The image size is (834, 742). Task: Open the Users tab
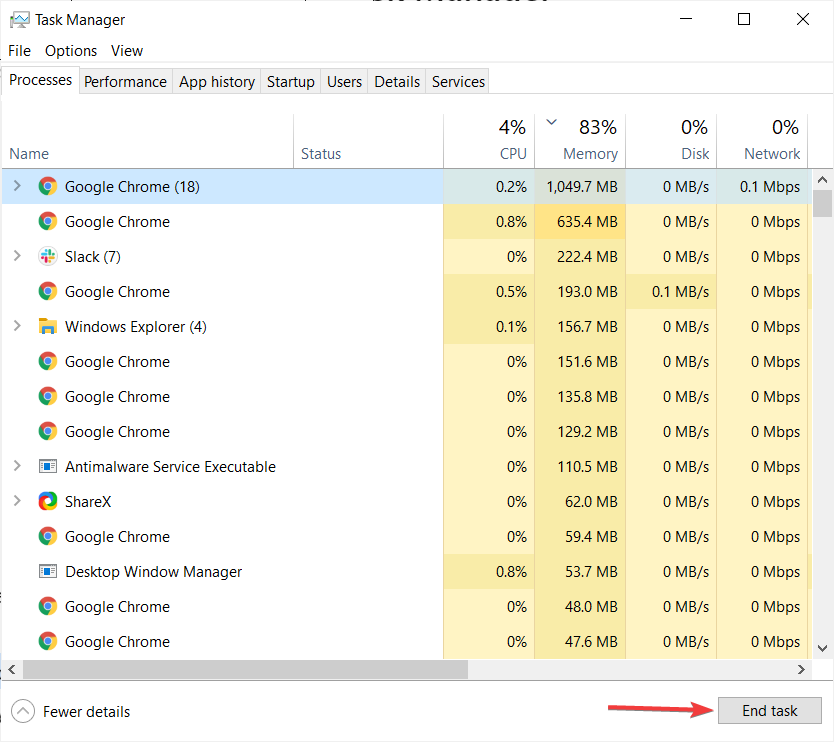(x=344, y=81)
